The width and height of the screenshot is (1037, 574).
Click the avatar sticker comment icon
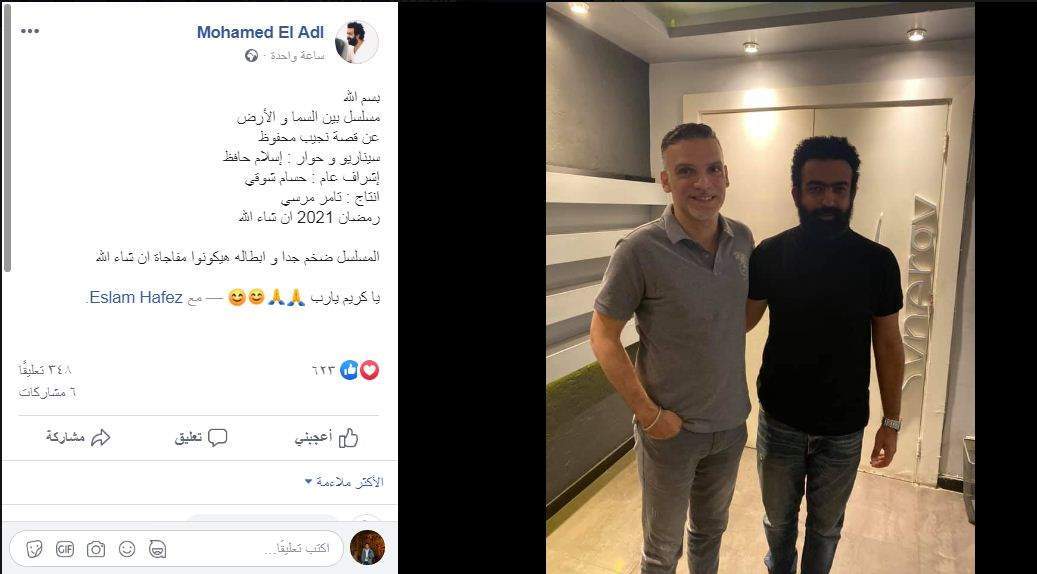[x=157, y=549]
